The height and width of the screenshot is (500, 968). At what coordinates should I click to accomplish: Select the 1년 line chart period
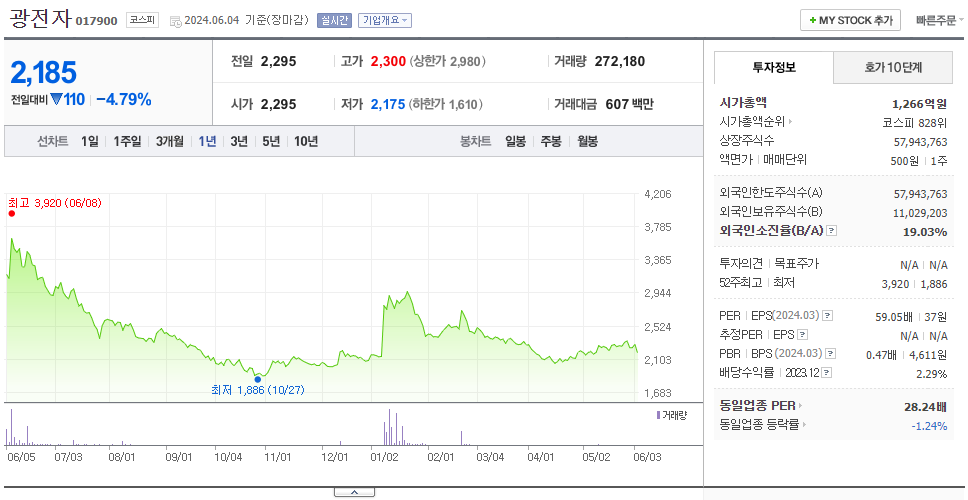(207, 141)
